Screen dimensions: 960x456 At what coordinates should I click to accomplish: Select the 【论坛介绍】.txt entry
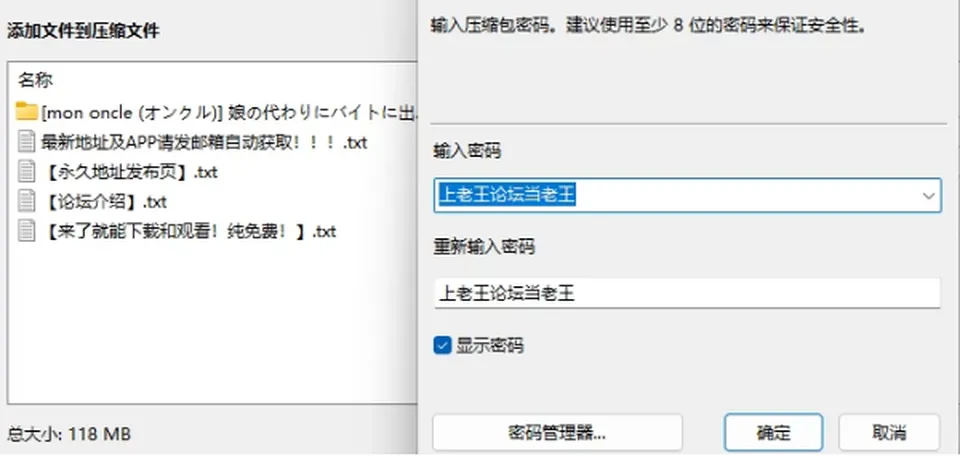(x=105, y=201)
